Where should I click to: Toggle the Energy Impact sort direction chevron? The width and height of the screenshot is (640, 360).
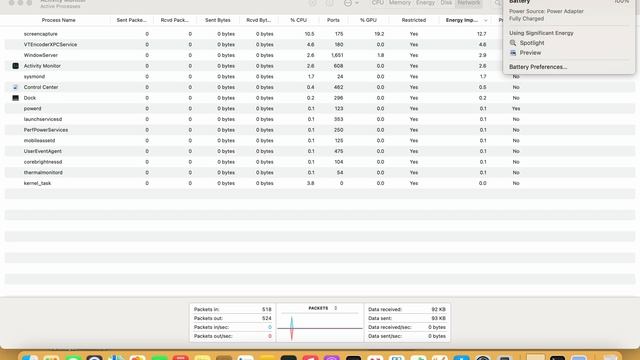pos(486,20)
